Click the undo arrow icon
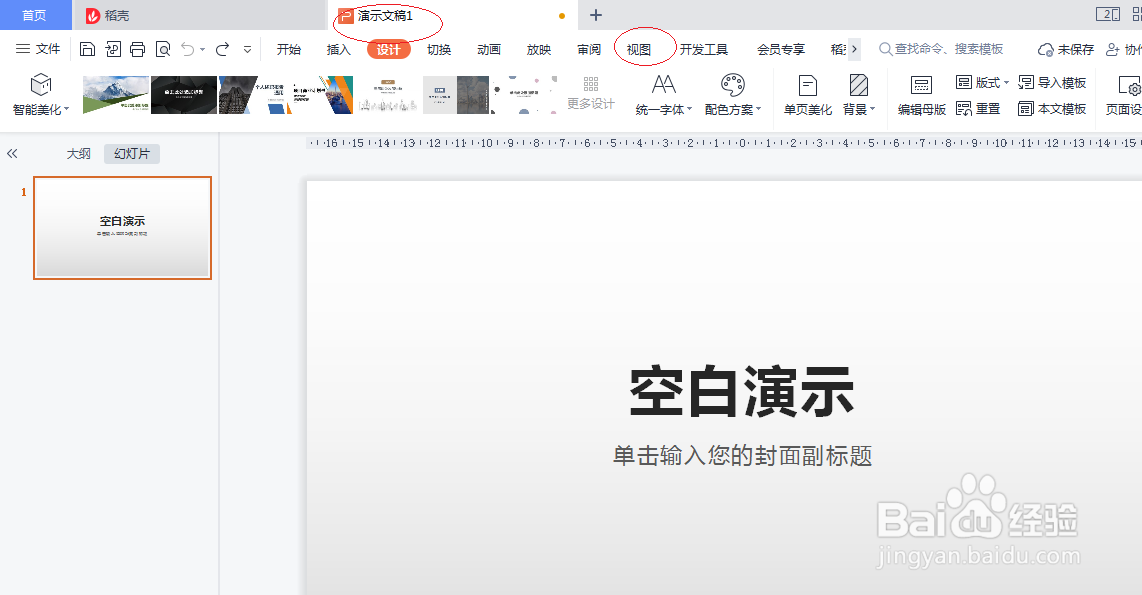Screen dimensions: 1142x595 click(190, 48)
